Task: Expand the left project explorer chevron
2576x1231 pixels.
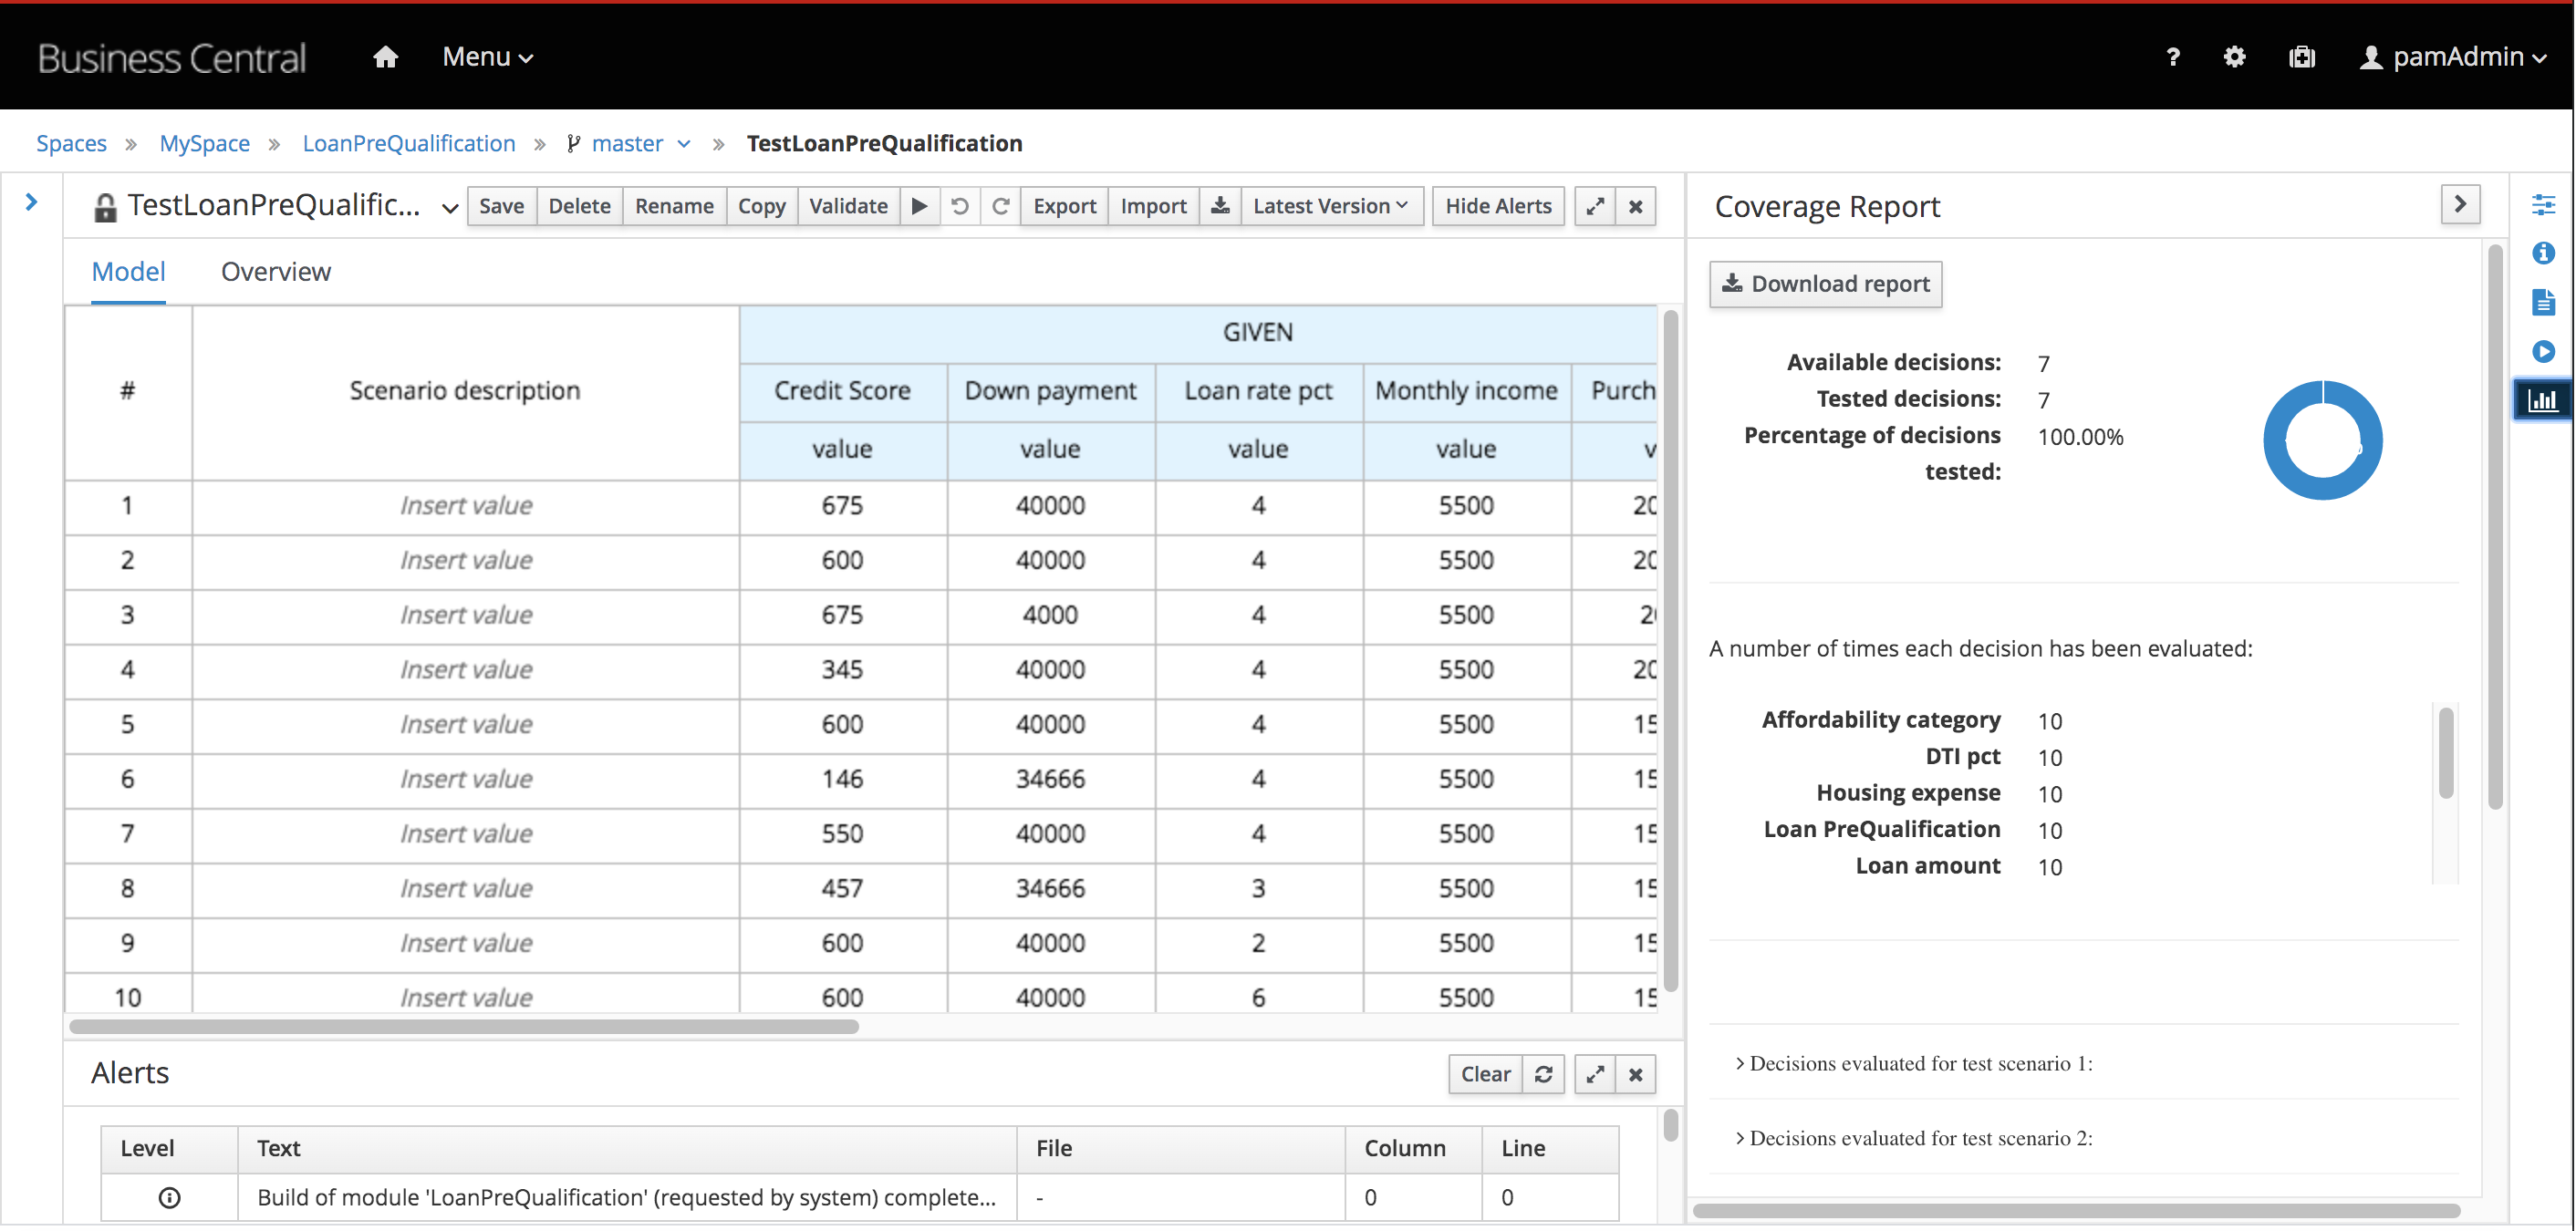Action: [x=31, y=202]
